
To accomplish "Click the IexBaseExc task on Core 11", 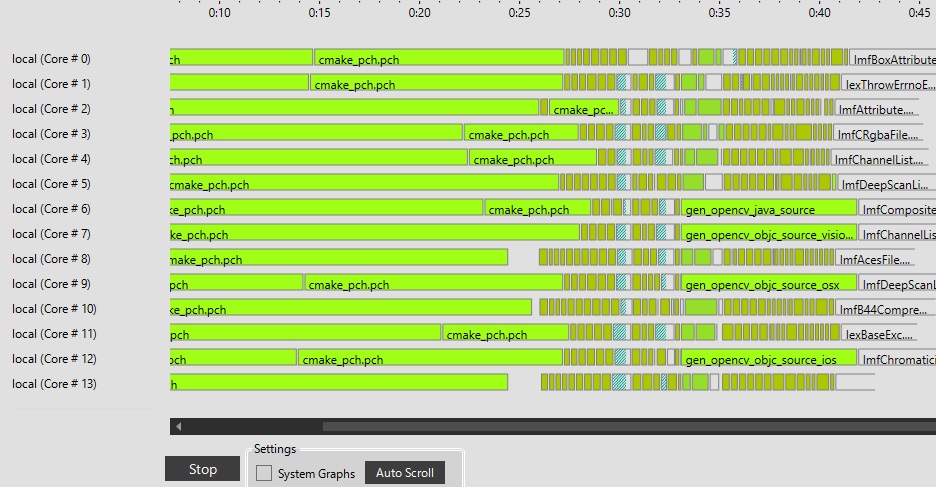I will pos(880,334).
